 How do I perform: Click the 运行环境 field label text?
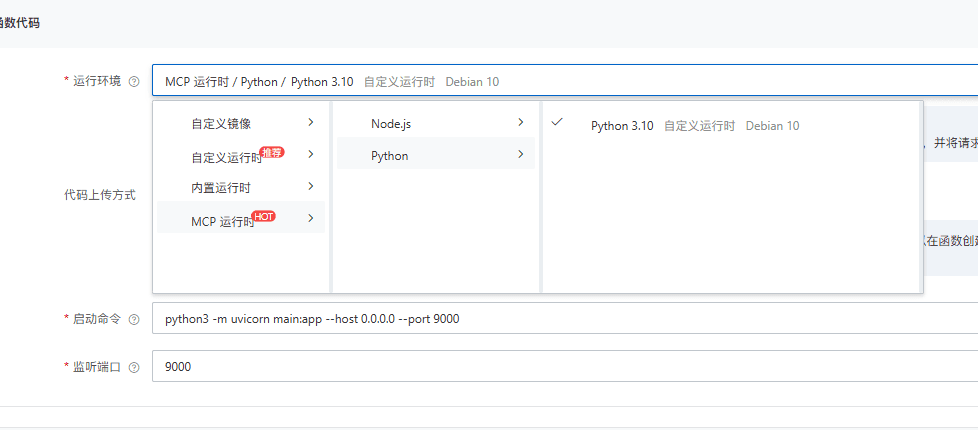(x=97, y=81)
